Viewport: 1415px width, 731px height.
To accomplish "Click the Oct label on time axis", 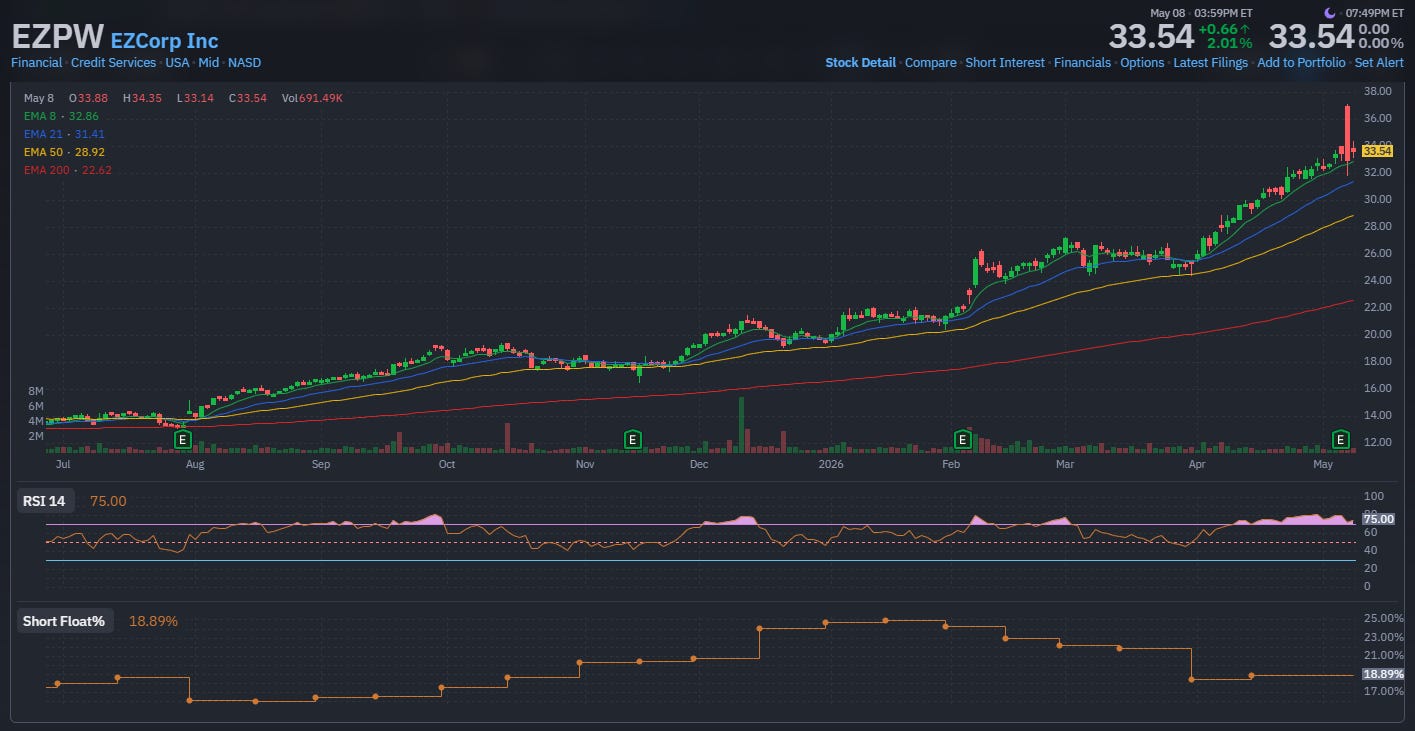I will pos(447,465).
